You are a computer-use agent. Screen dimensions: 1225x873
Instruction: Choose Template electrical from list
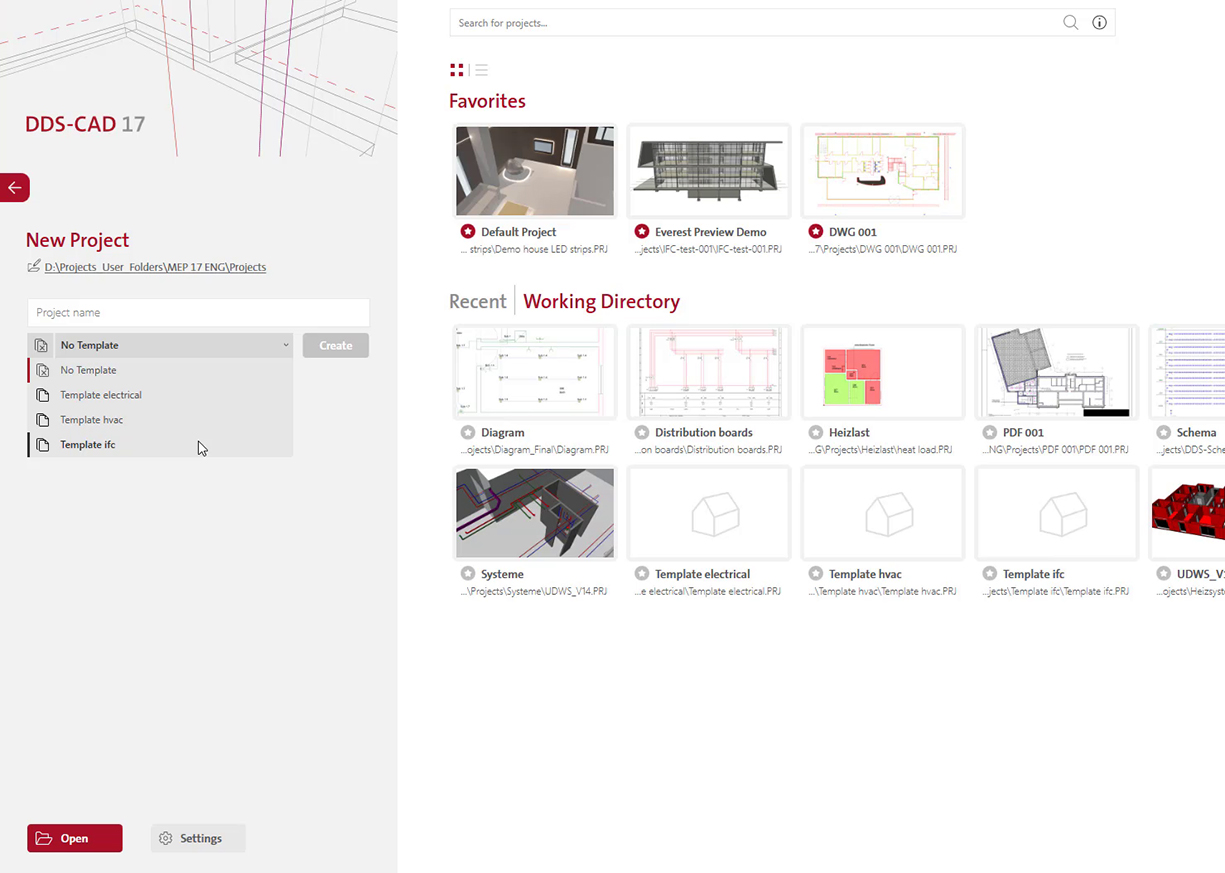tap(160, 395)
